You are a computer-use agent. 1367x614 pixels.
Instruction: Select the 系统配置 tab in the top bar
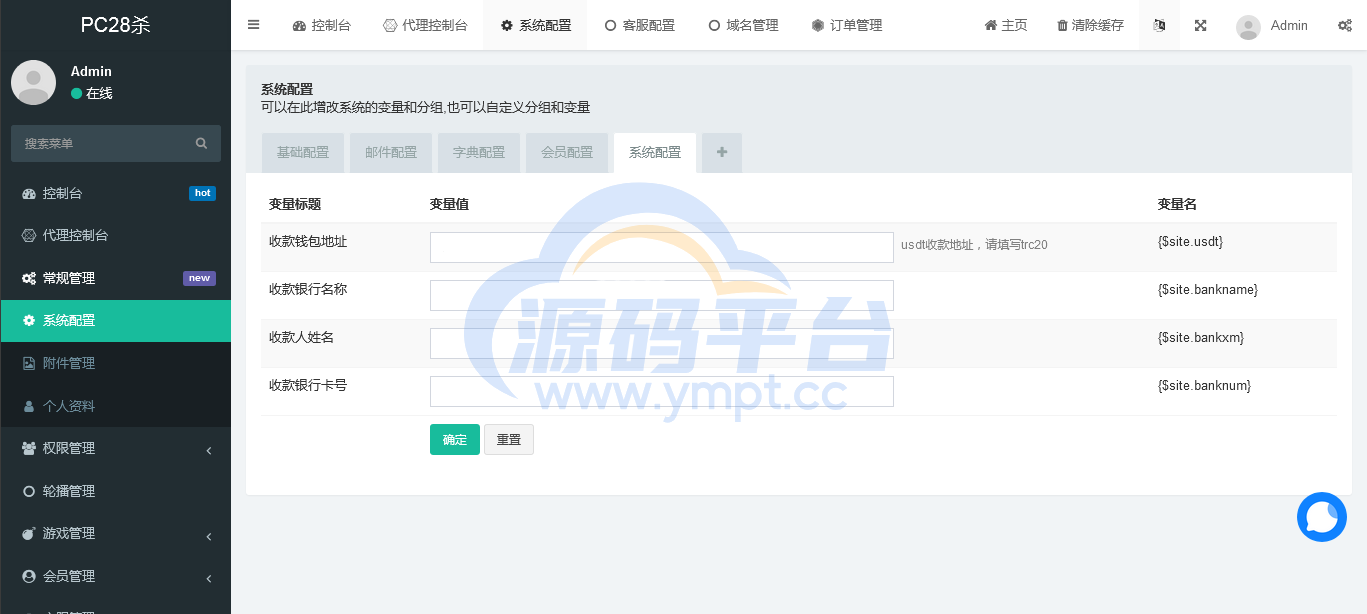(535, 25)
